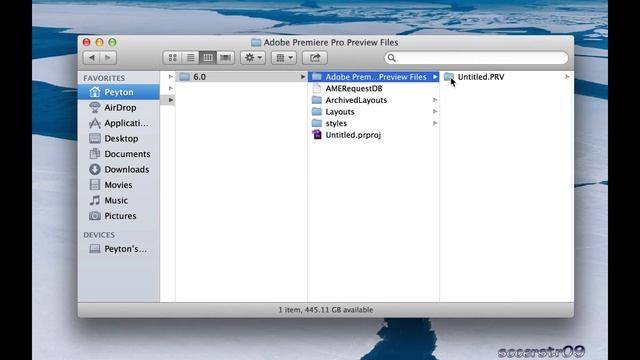This screenshot has height=360, width=640.
Task: Click the laptop icon under Devices
Action: (x=95, y=249)
